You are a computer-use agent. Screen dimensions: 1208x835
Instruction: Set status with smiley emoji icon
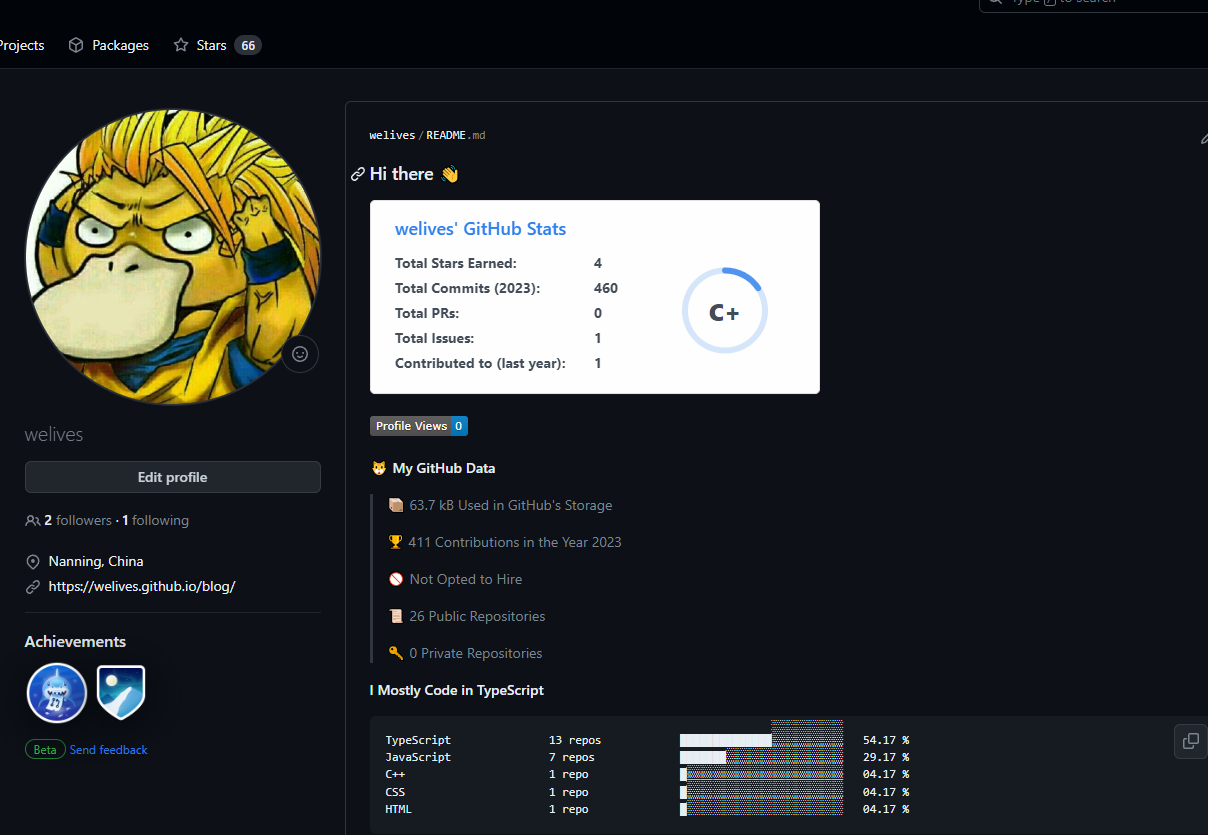(300, 354)
